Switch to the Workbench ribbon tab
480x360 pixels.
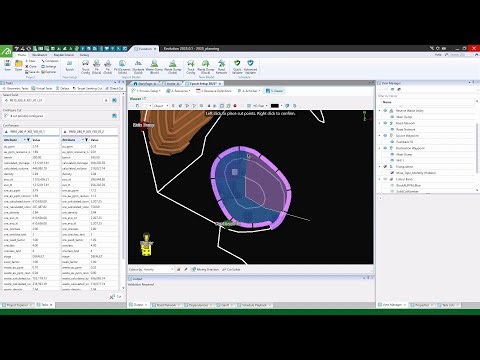(39, 55)
